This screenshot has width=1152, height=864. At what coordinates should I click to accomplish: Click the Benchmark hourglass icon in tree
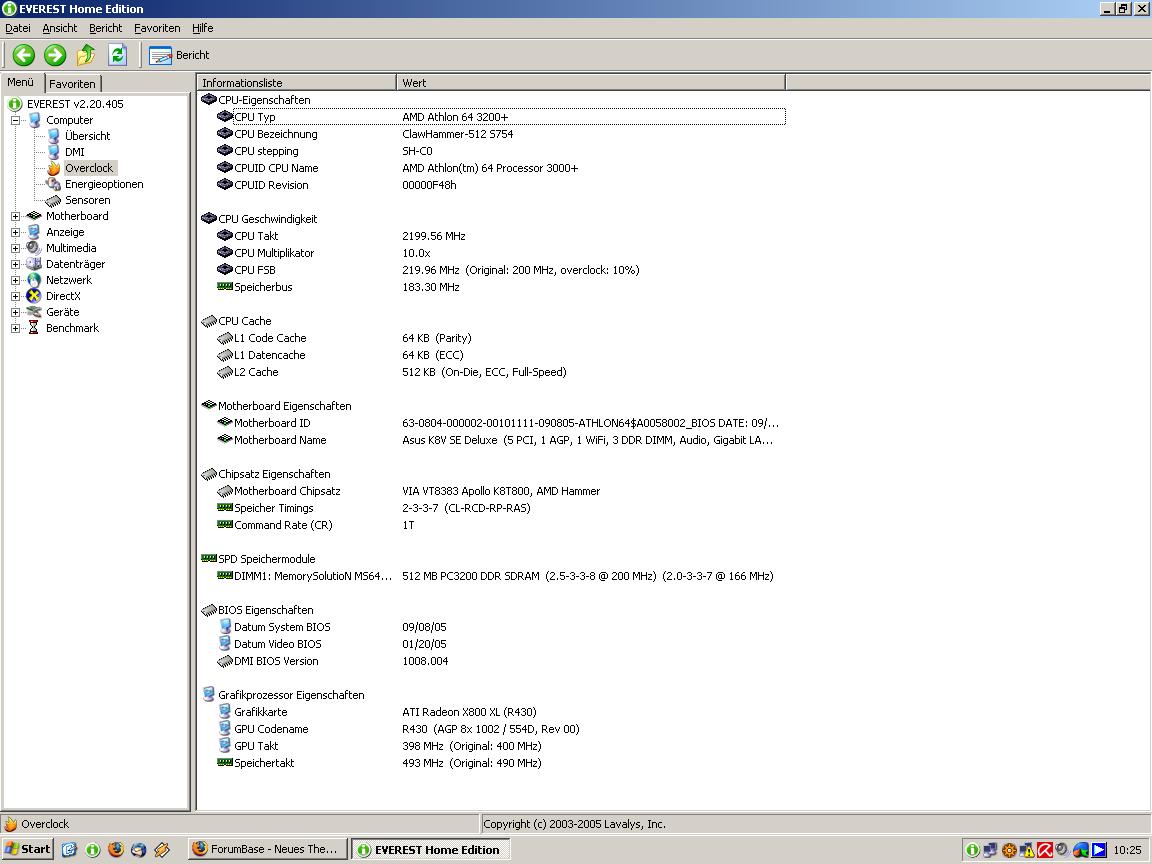[x=34, y=328]
